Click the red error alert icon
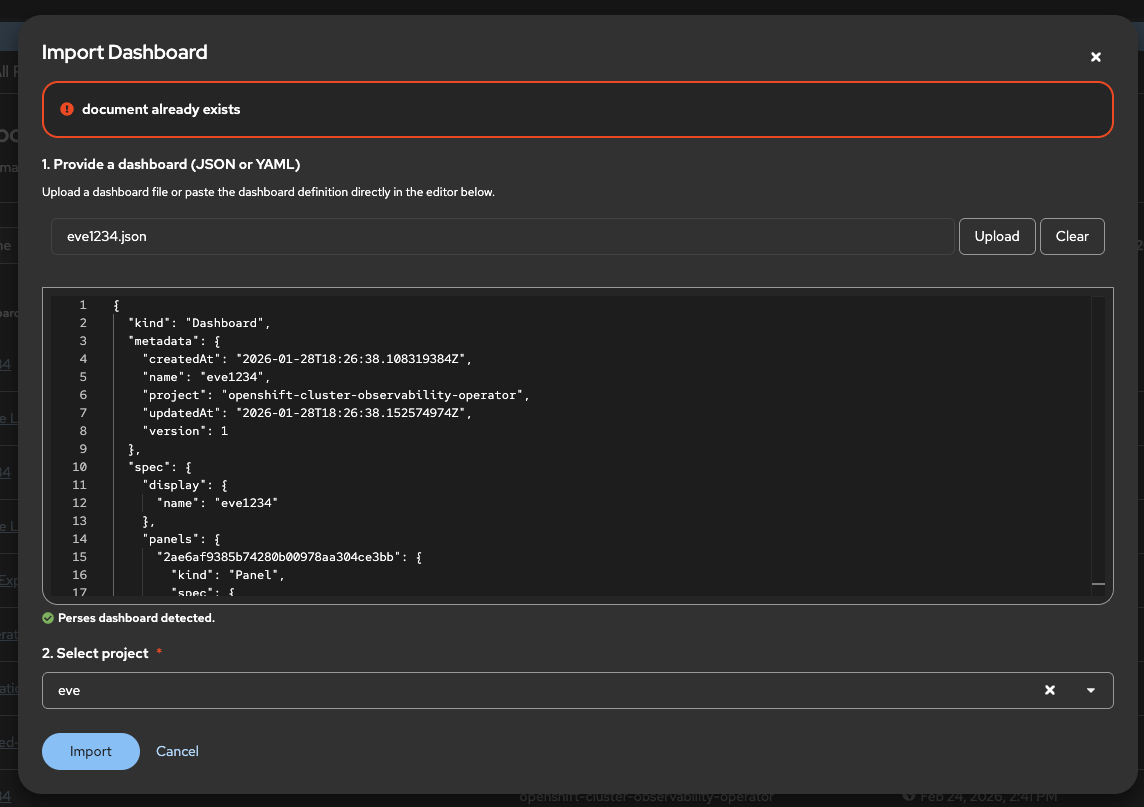 pos(67,109)
